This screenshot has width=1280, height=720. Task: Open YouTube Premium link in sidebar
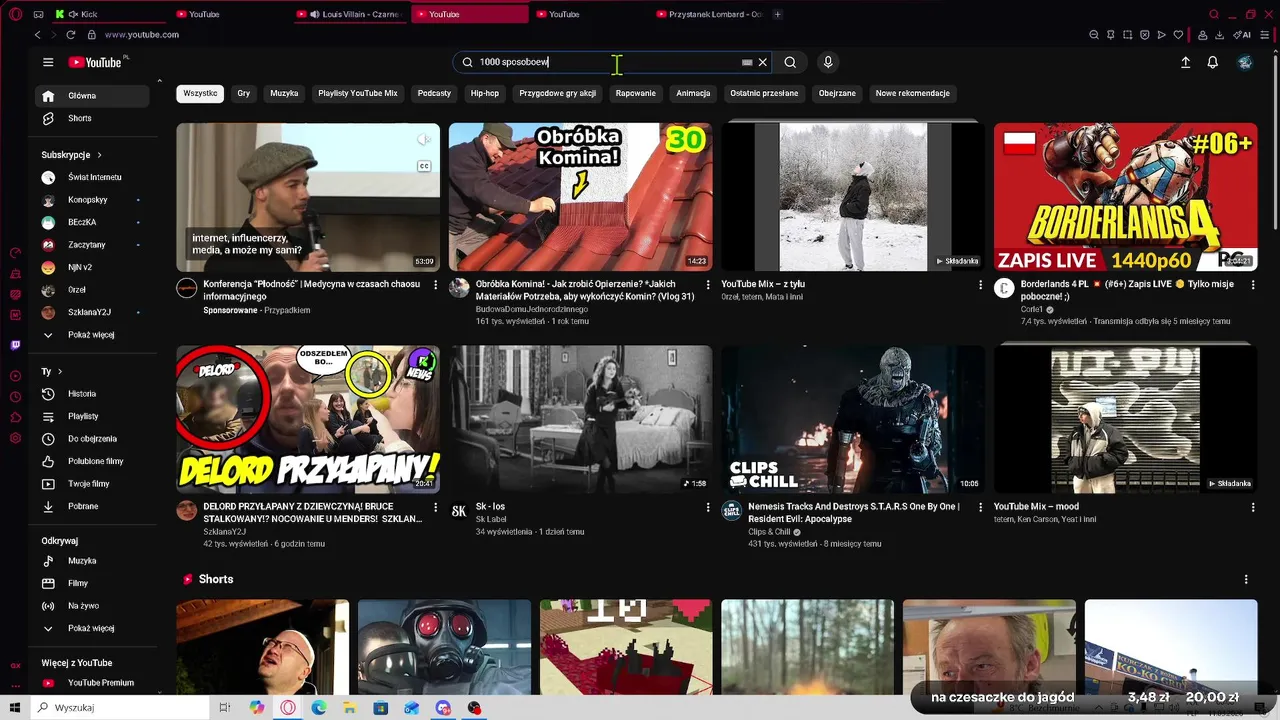point(94,683)
